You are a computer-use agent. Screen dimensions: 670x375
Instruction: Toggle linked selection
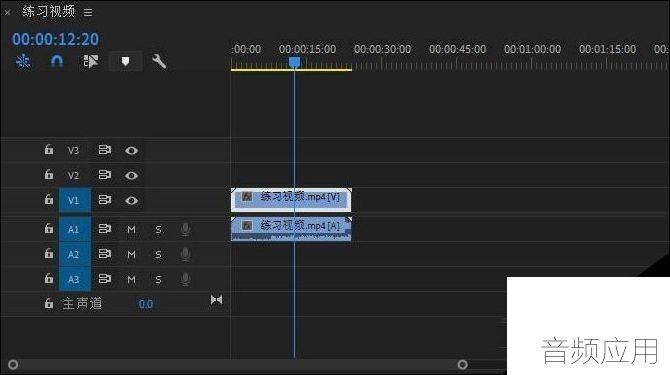pos(91,62)
